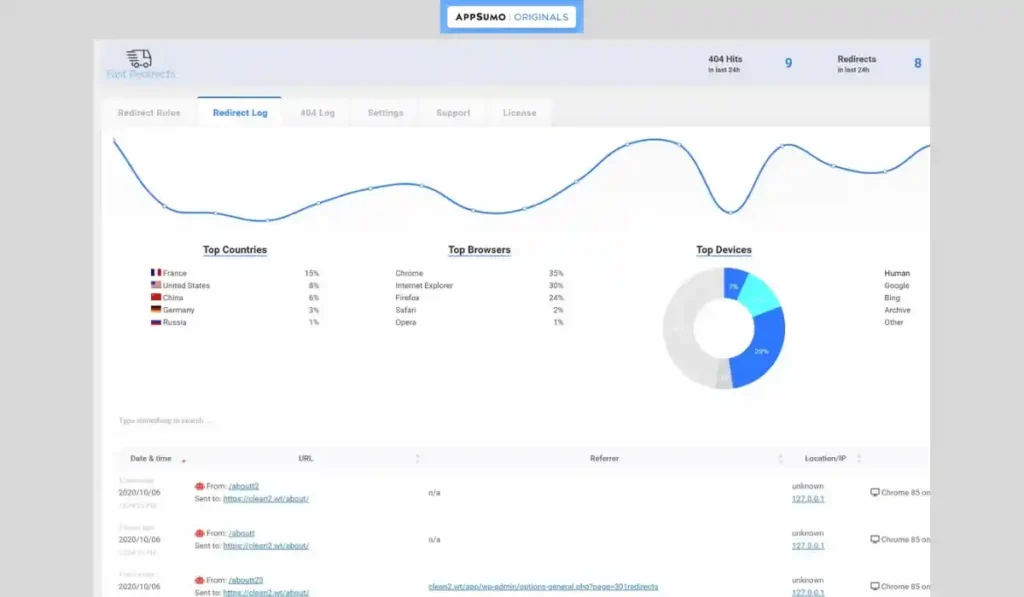Open the Redirect Rules tab

coord(149,113)
